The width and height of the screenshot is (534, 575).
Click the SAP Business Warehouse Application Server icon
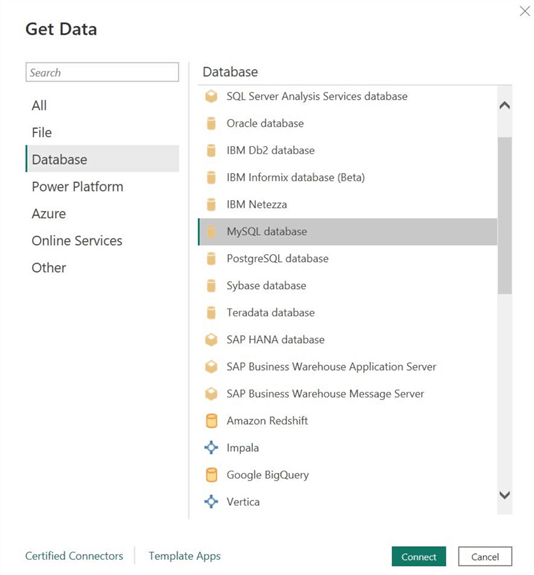click(211, 367)
